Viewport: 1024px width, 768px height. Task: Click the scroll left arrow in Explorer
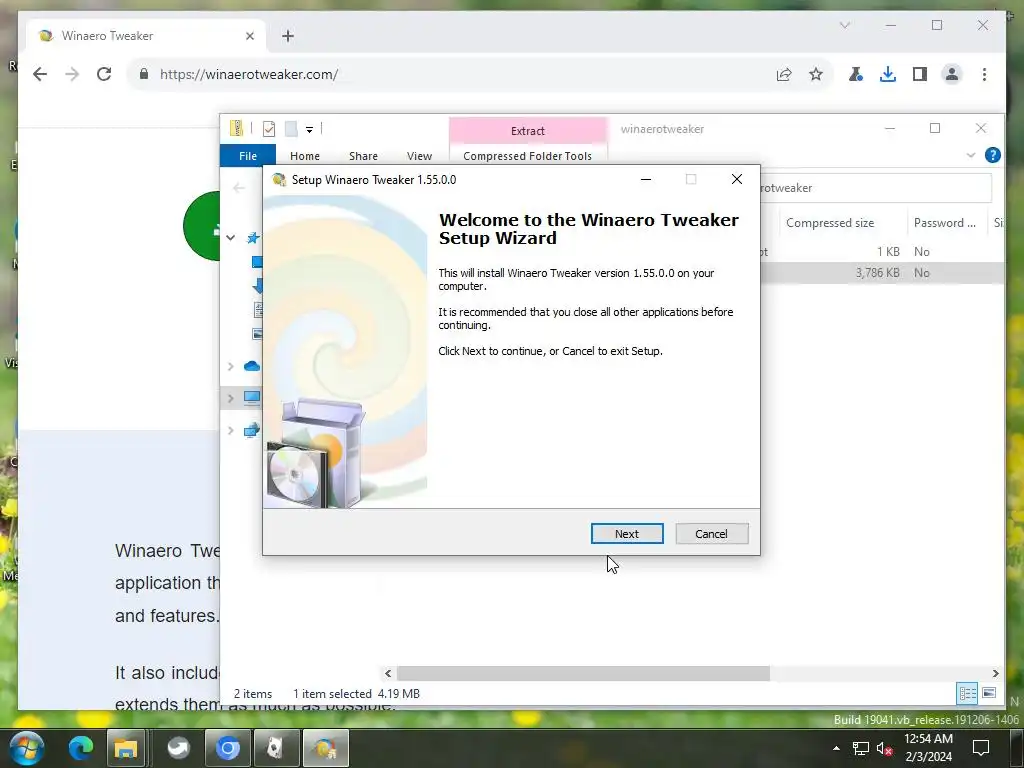(x=388, y=673)
